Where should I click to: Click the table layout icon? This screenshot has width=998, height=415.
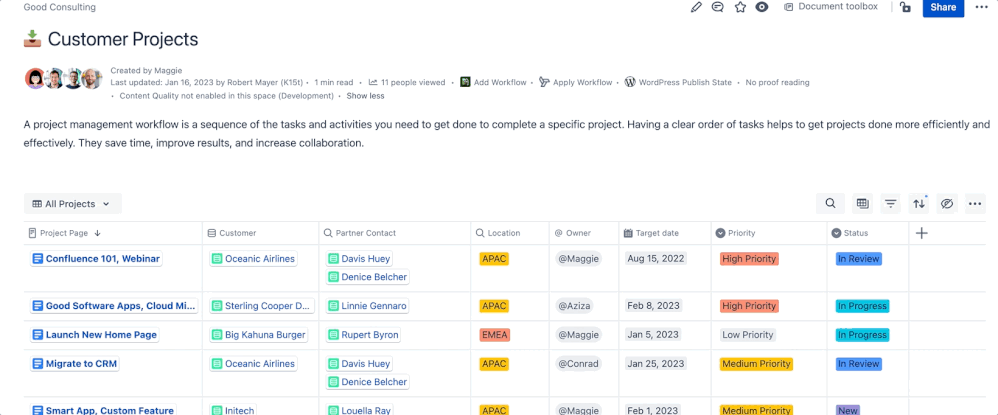click(x=862, y=204)
